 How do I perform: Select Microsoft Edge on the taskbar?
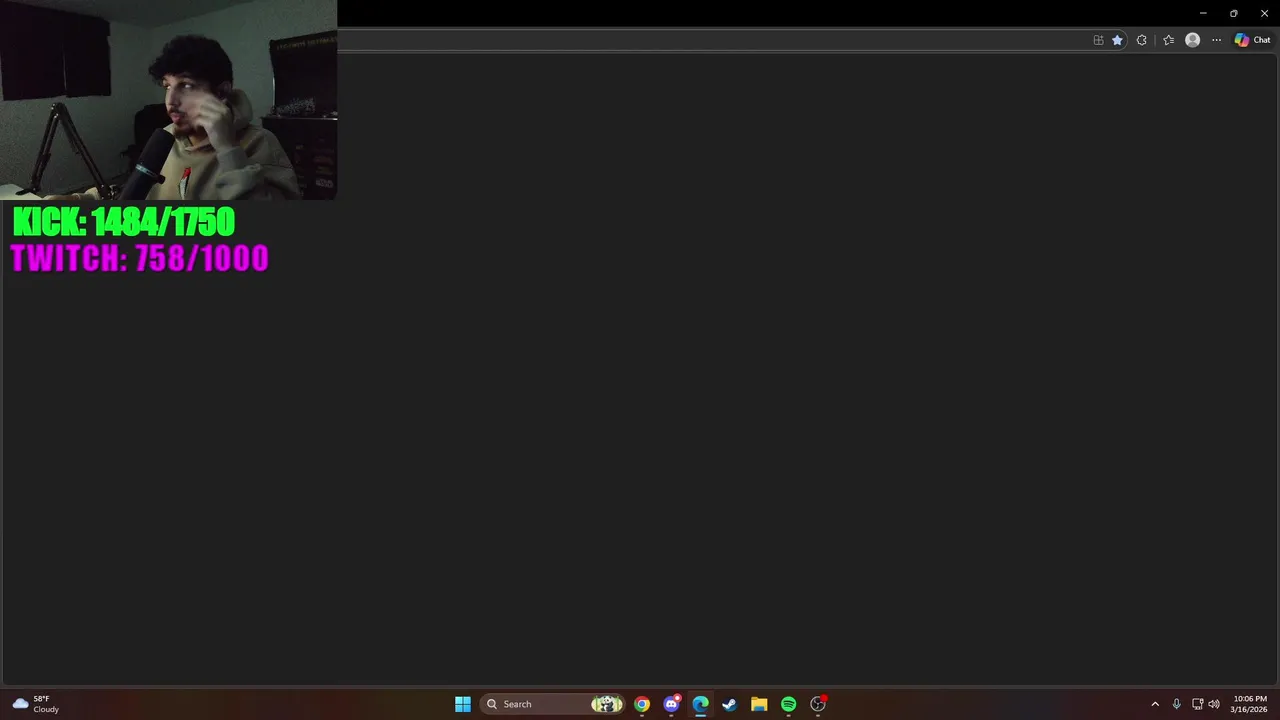pos(700,704)
